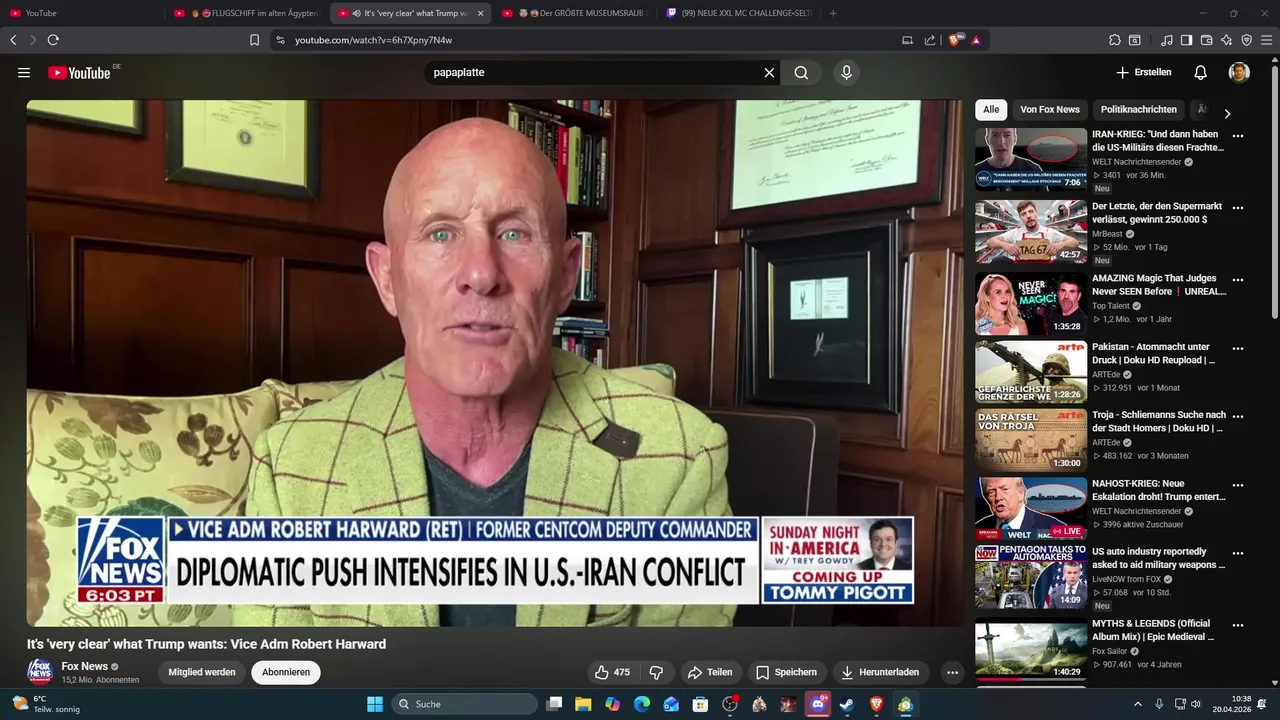
Task: Open the Fox News channel link
Action: coord(85,666)
